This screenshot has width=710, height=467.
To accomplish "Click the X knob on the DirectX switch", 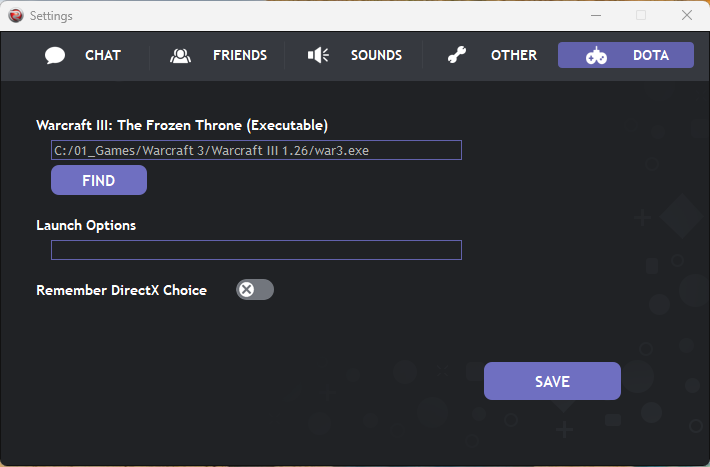I will (246, 289).
